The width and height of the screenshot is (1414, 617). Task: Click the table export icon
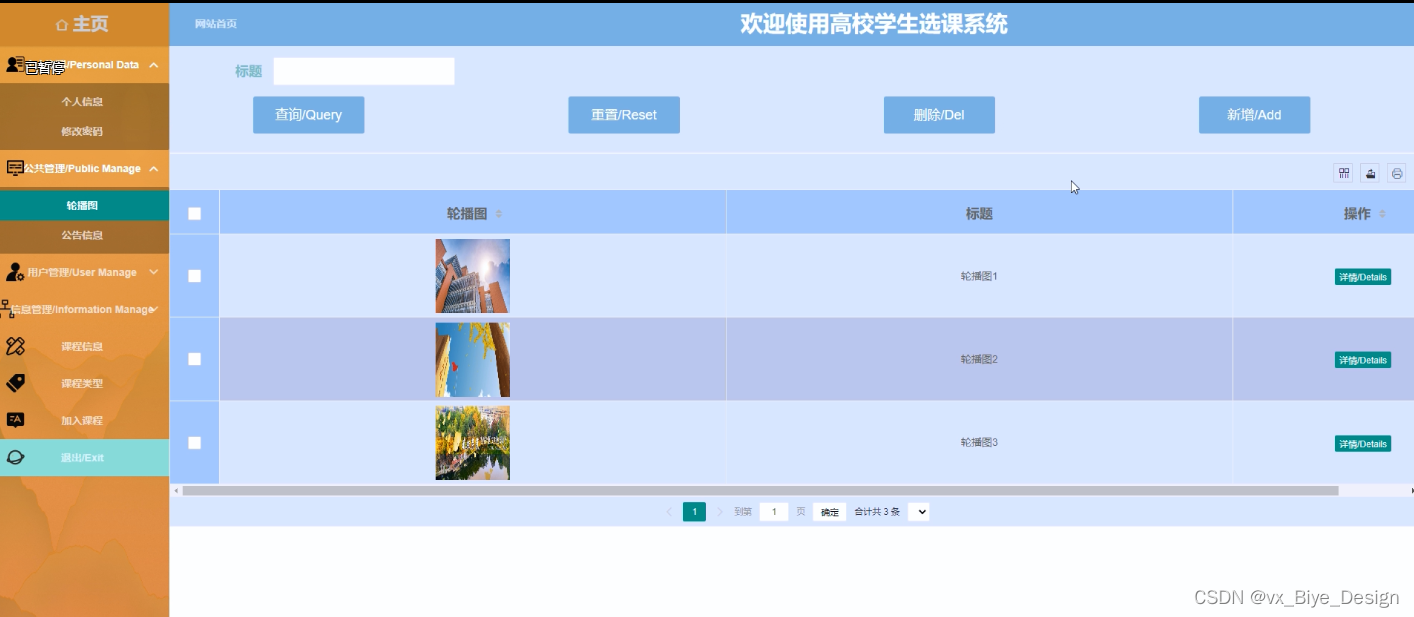pos(1370,173)
